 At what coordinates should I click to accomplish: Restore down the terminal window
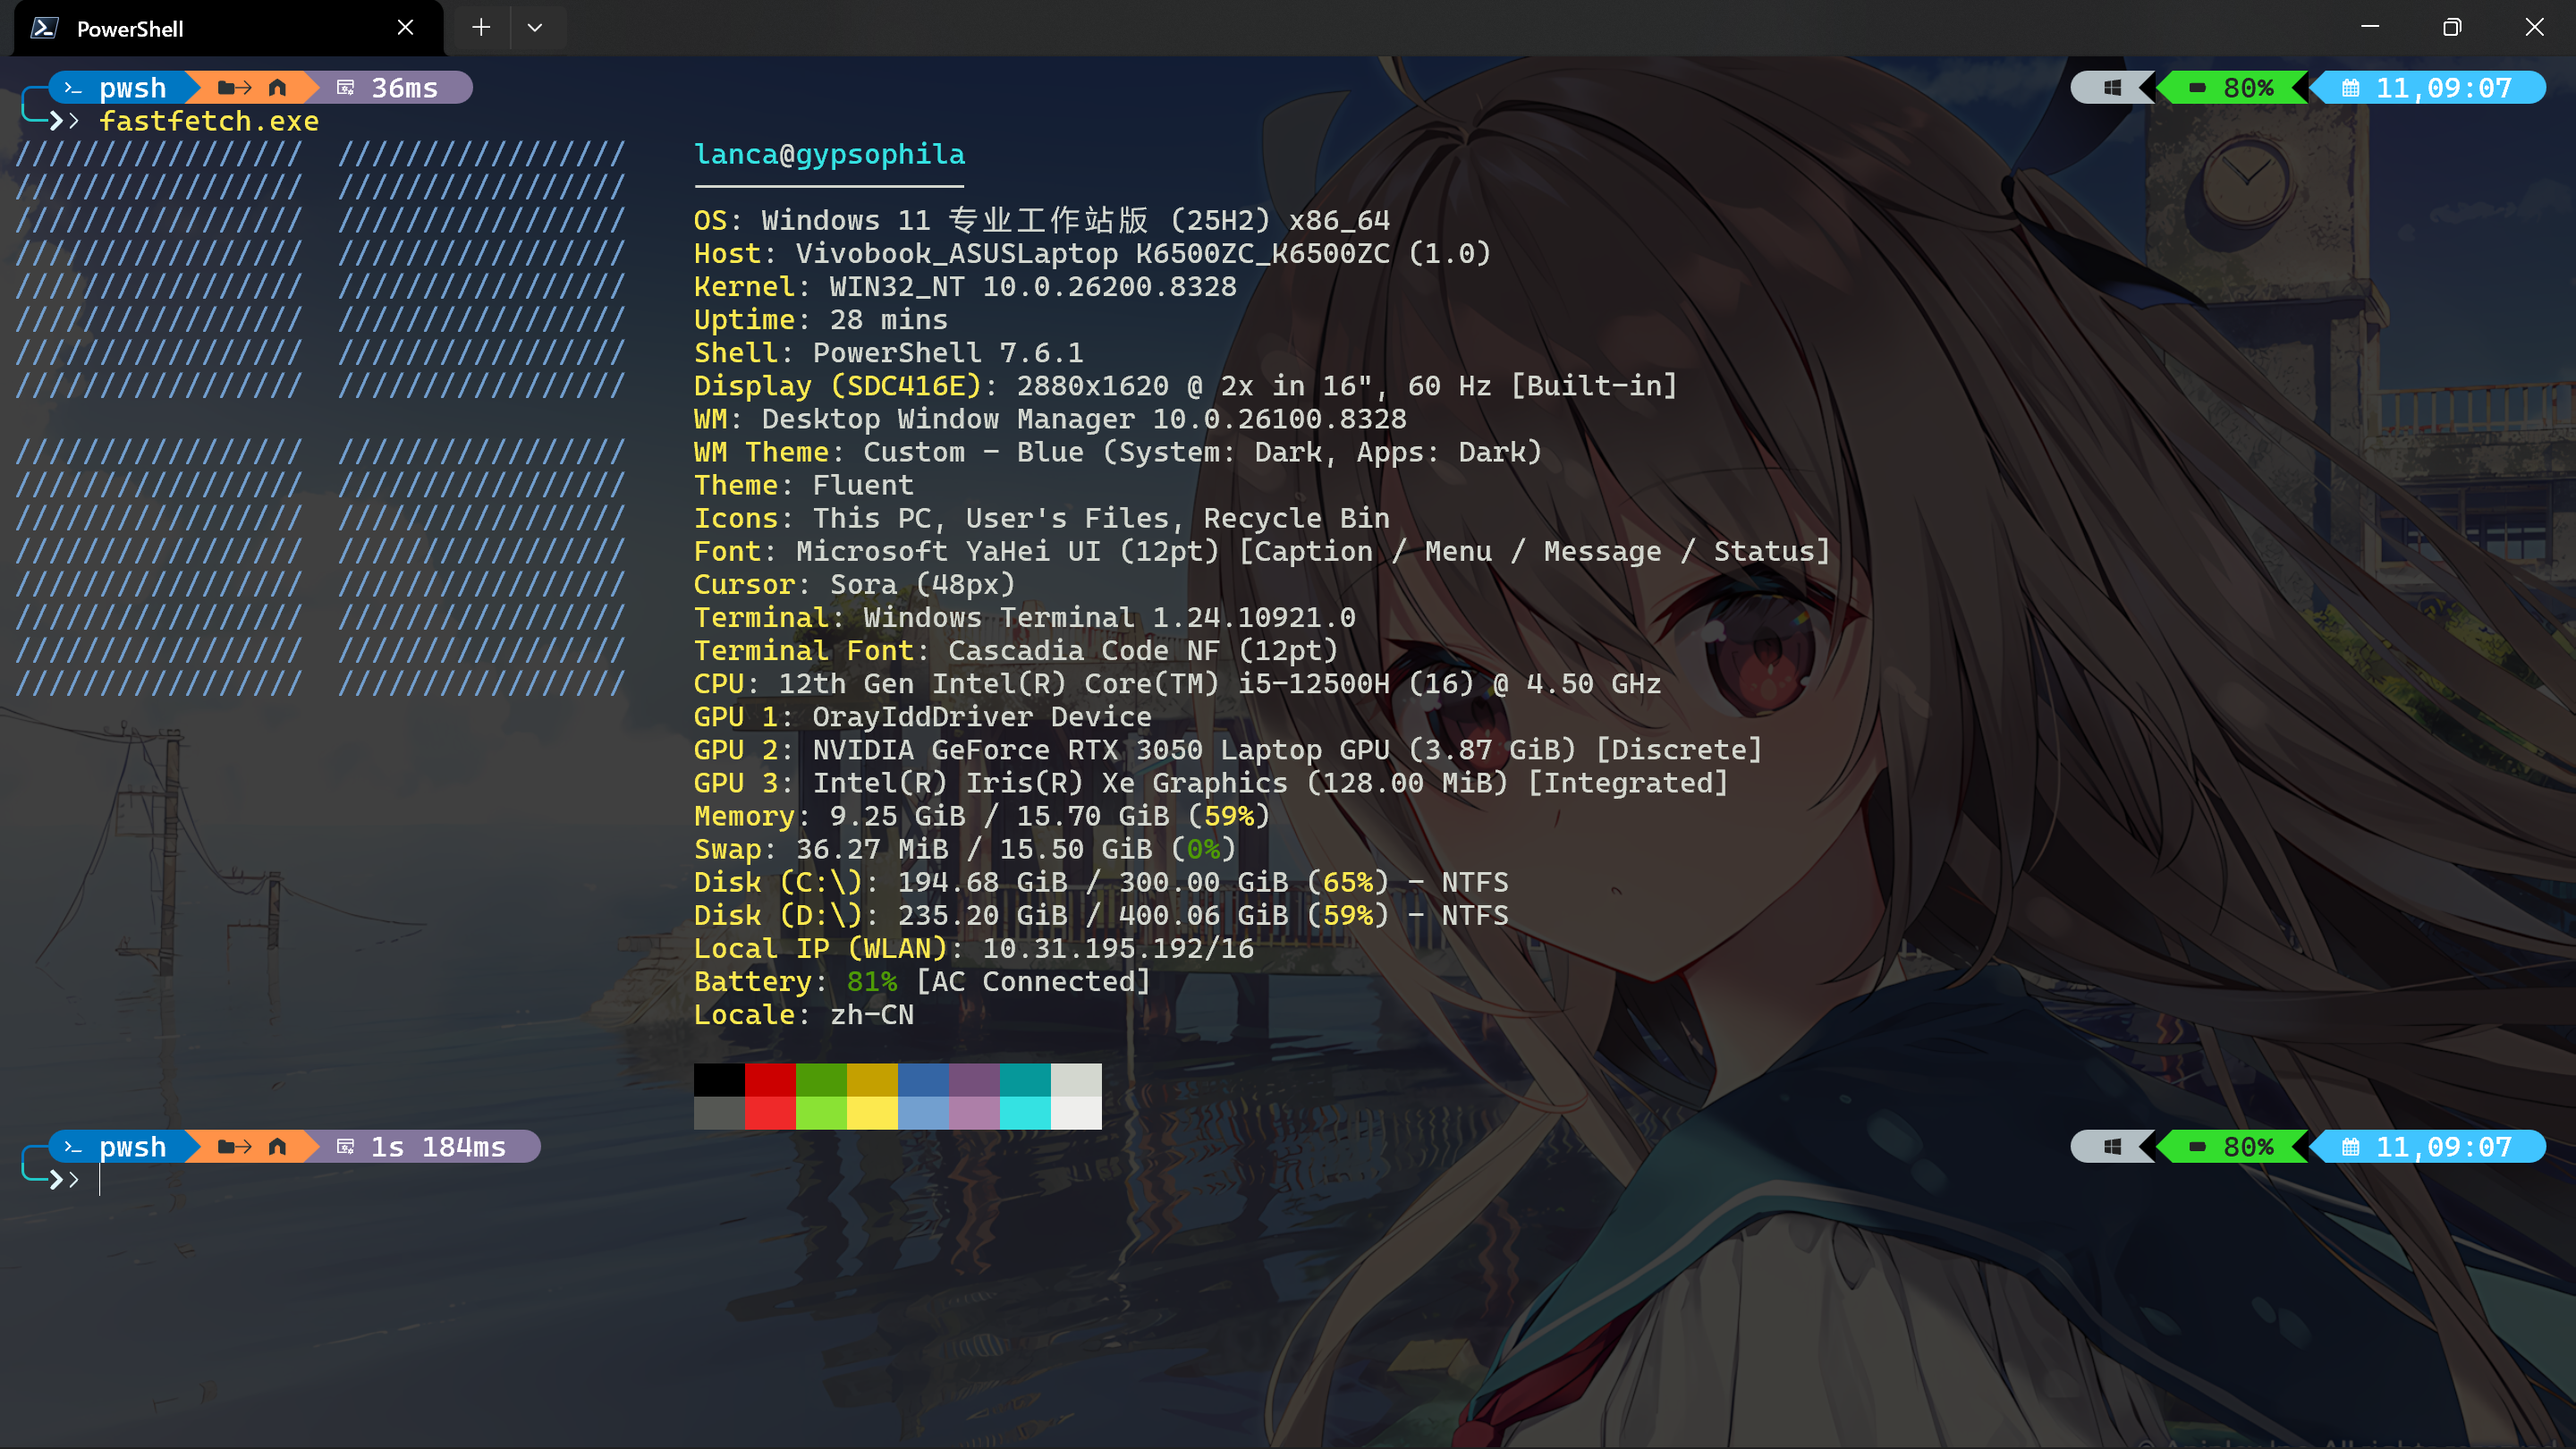coord(2452,27)
